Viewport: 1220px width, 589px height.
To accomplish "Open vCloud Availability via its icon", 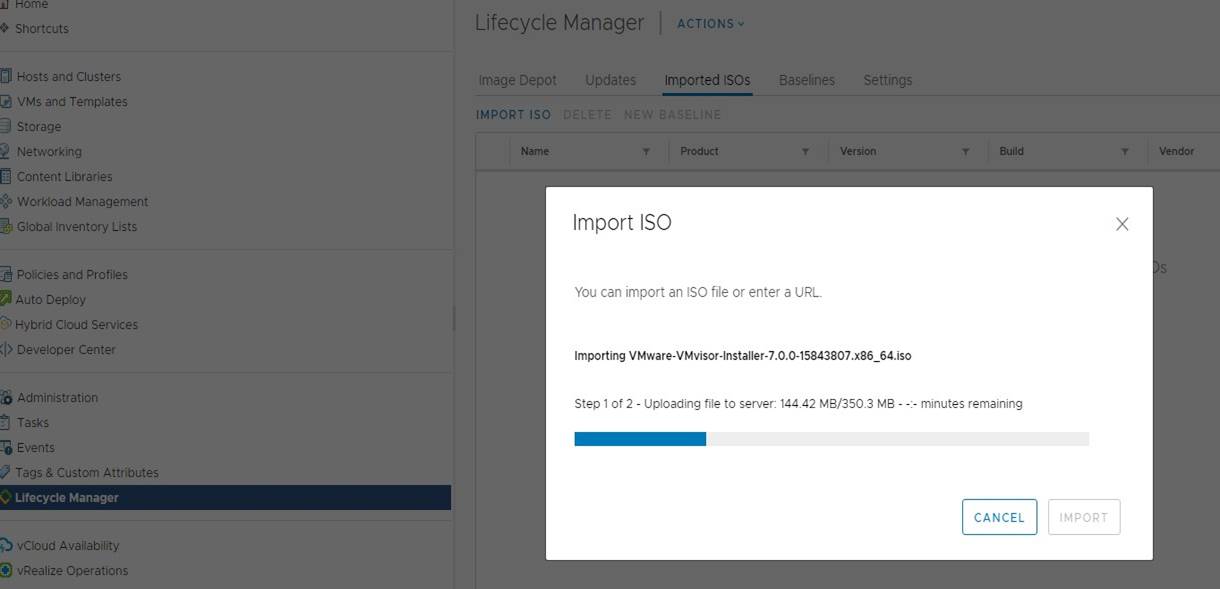I will (6, 545).
